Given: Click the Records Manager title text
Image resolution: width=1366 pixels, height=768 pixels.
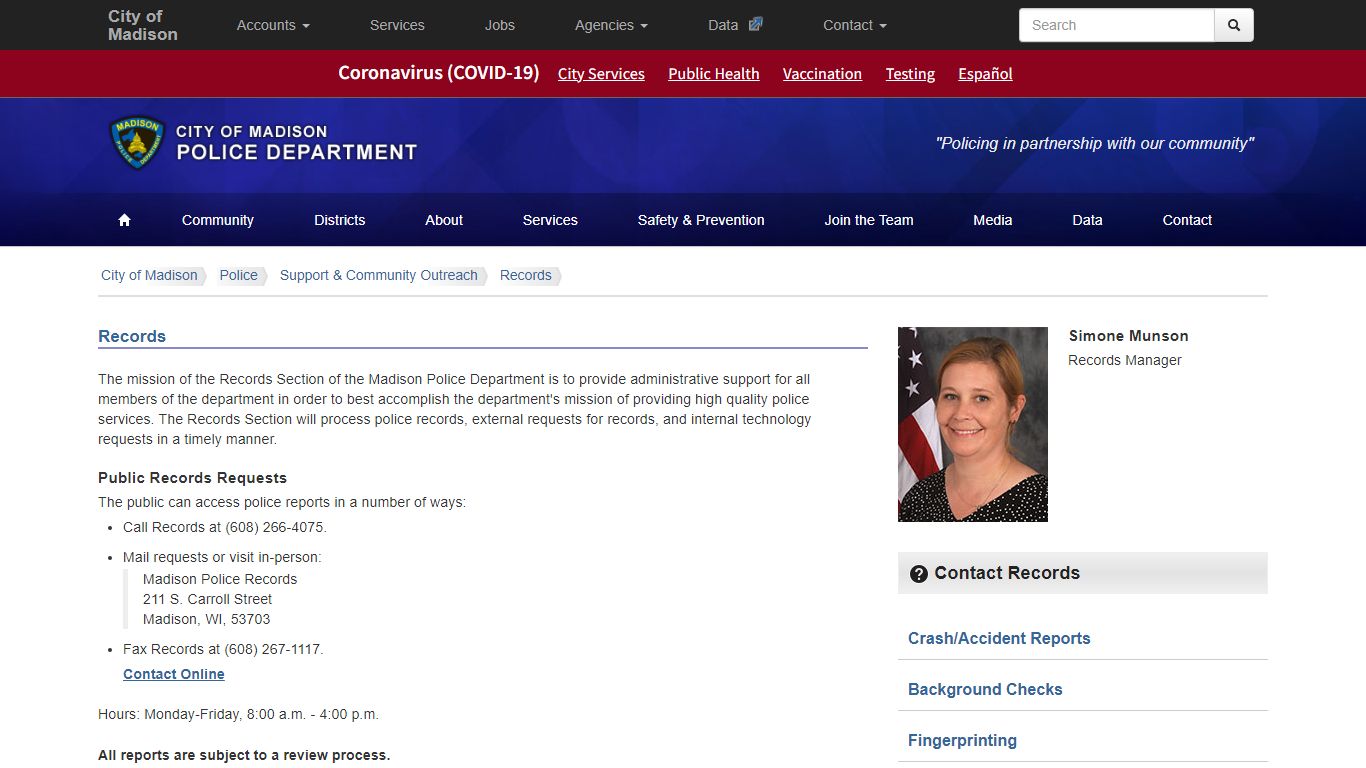Looking at the screenshot, I should [x=1125, y=361].
